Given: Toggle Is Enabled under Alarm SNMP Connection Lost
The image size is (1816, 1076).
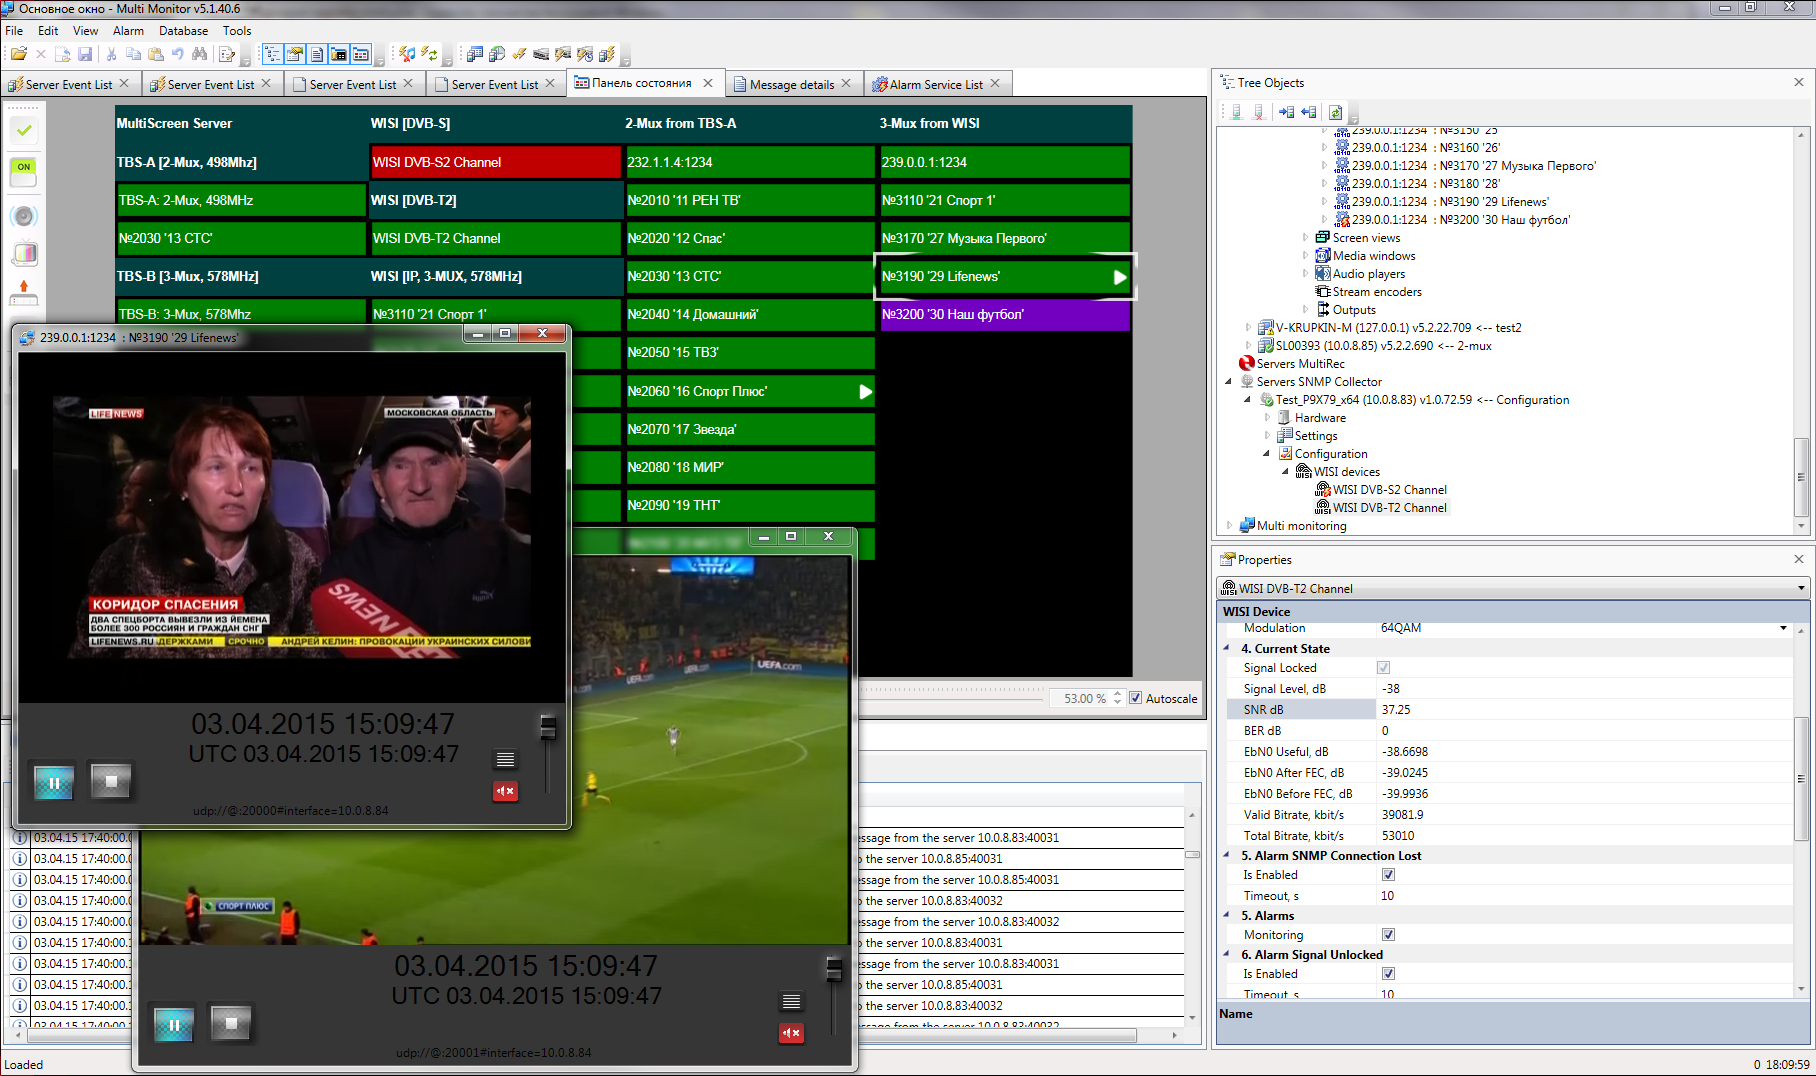Looking at the screenshot, I should point(1388,875).
